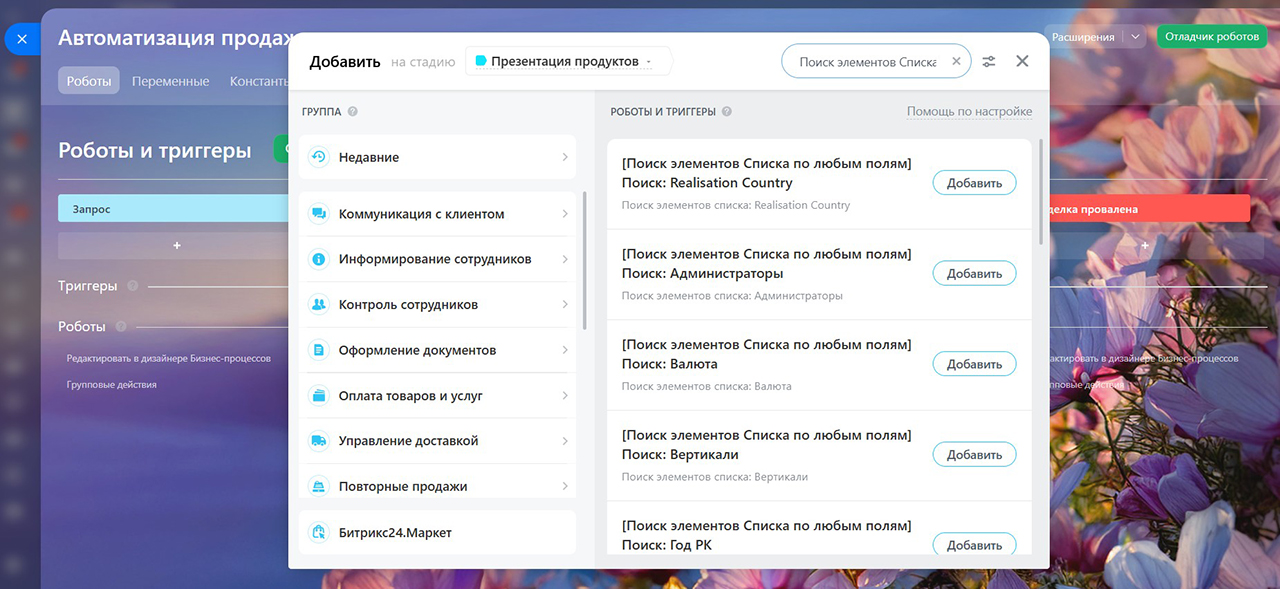The height and width of the screenshot is (589, 1280).
Task: Switch to the Переменные tab
Action: [x=170, y=81]
